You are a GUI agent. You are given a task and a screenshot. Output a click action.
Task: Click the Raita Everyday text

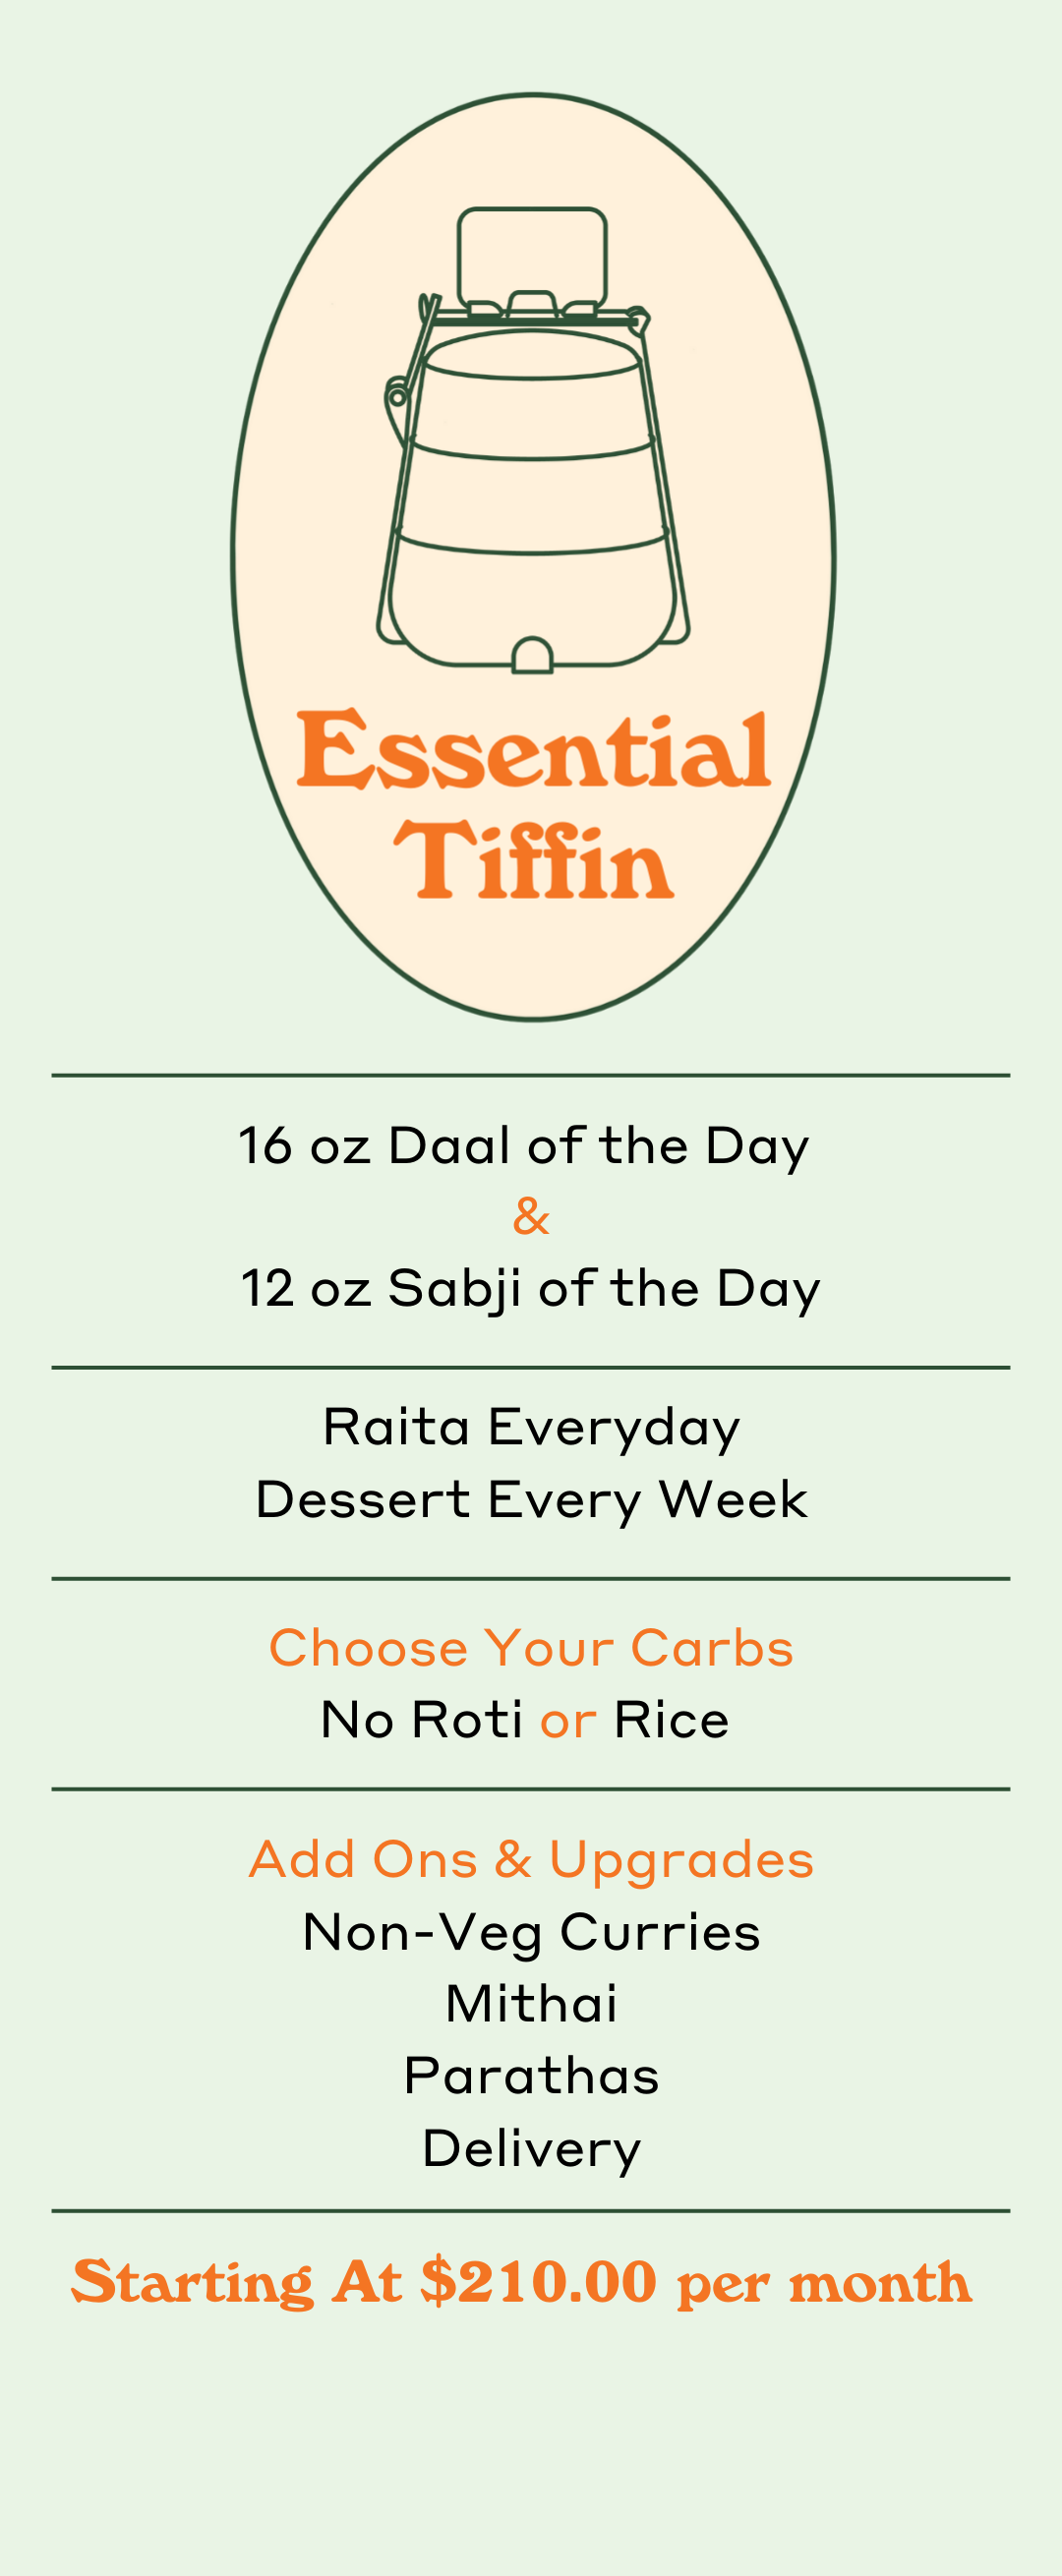(x=531, y=1428)
